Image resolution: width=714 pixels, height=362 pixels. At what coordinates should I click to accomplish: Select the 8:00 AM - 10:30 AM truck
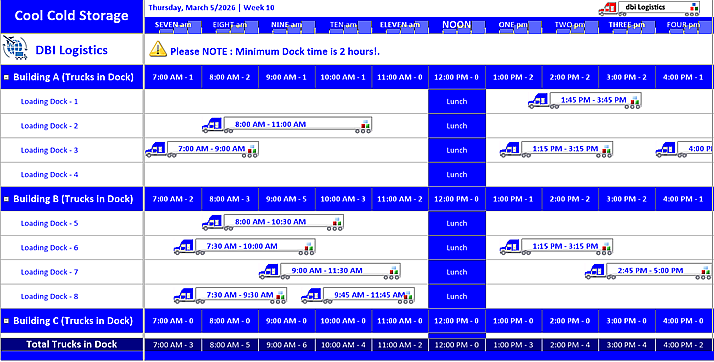(273, 222)
